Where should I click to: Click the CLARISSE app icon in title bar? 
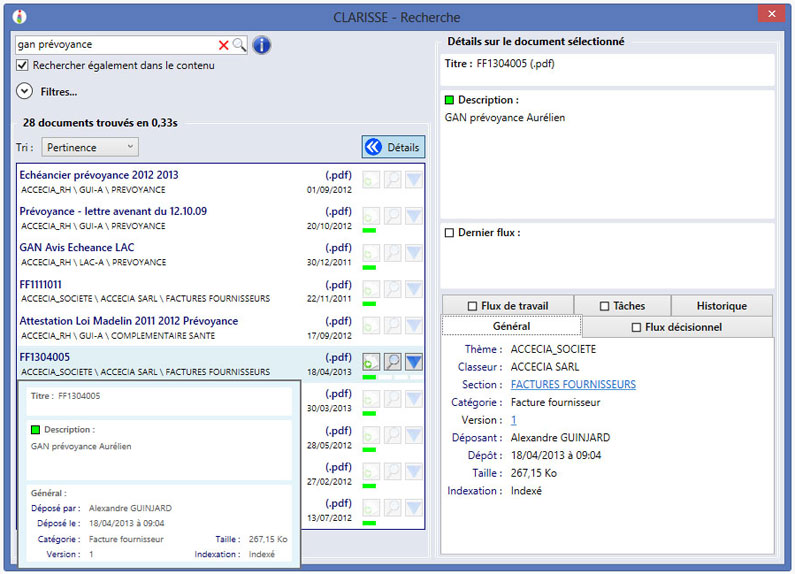[18, 16]
